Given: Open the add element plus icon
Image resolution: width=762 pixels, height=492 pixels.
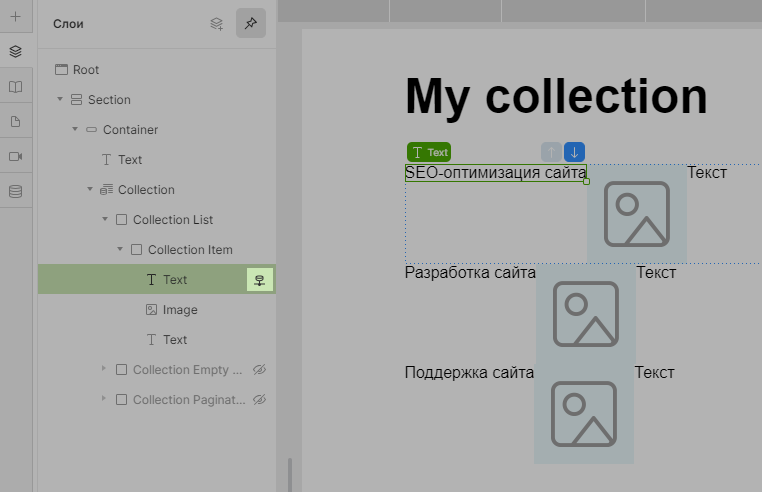Looking at the screenshot, I should [x=16, y=17].
